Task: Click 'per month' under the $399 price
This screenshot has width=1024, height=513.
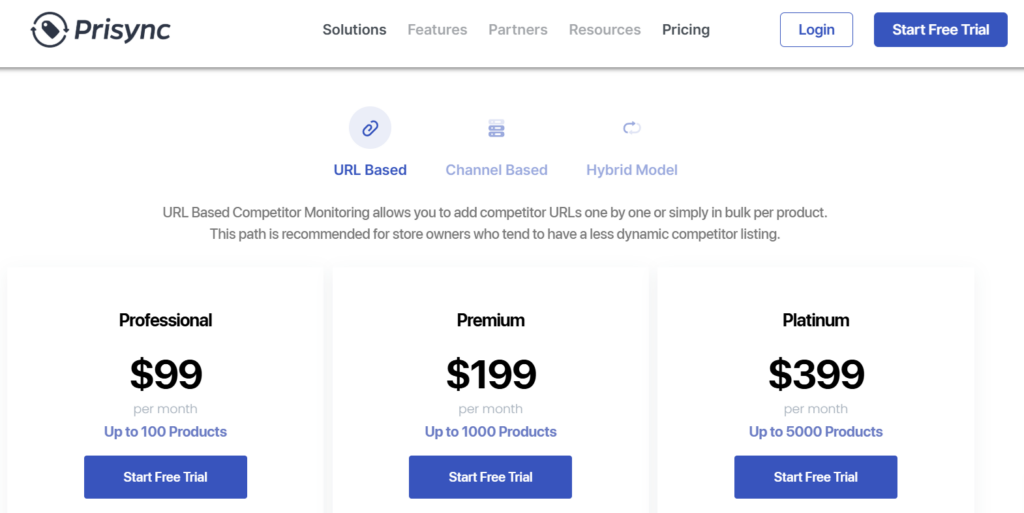Action: coord(816,409)
